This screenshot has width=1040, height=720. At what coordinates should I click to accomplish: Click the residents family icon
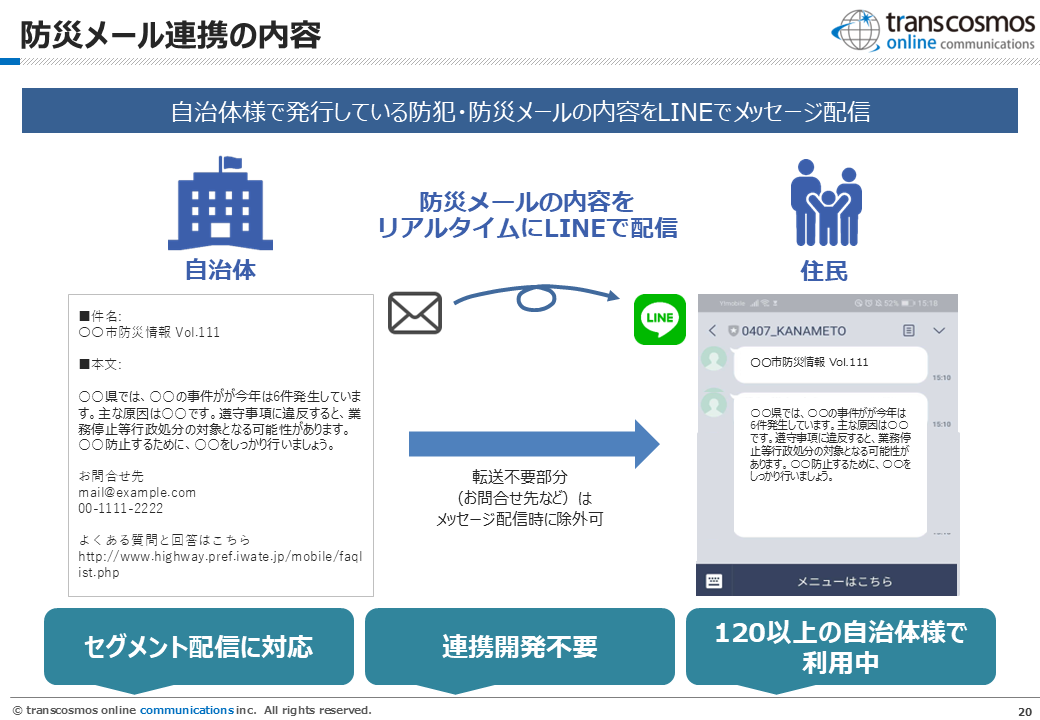[826, 203]
